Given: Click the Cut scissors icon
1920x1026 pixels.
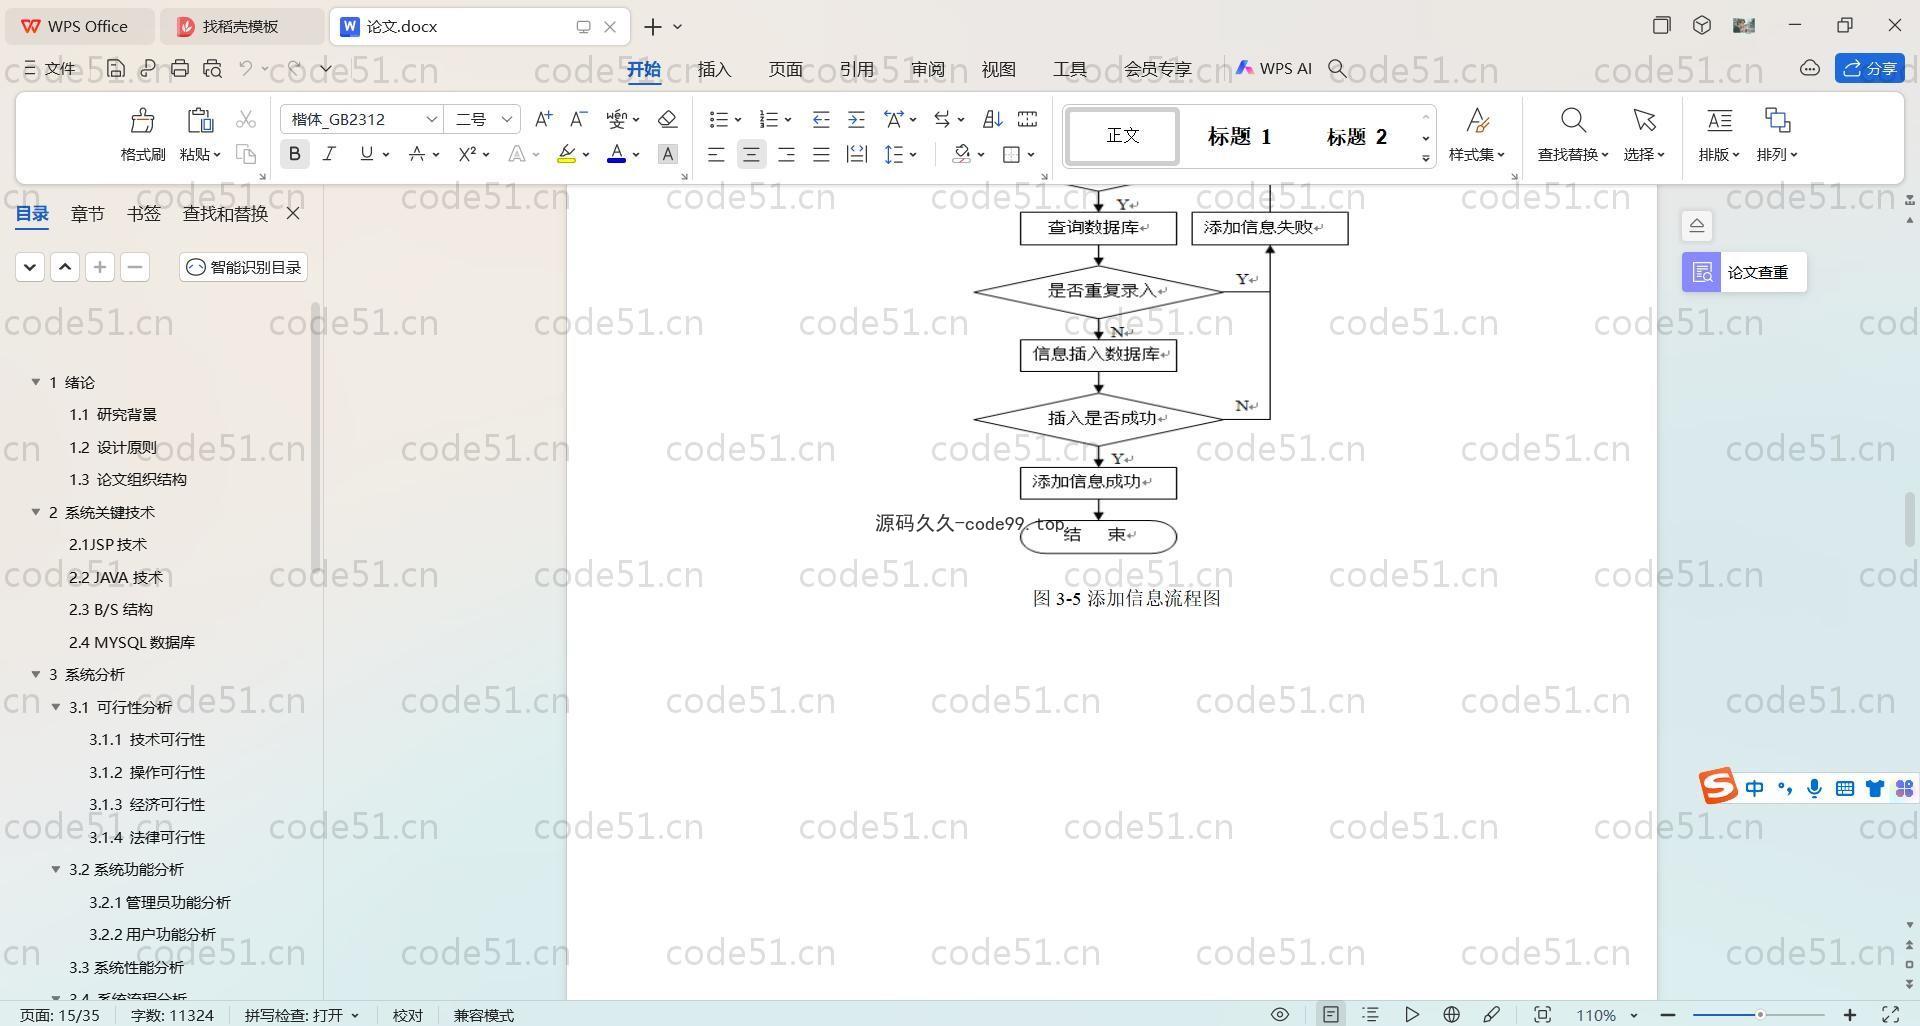Looking at the screenshot, I should (x=246, y=120).
